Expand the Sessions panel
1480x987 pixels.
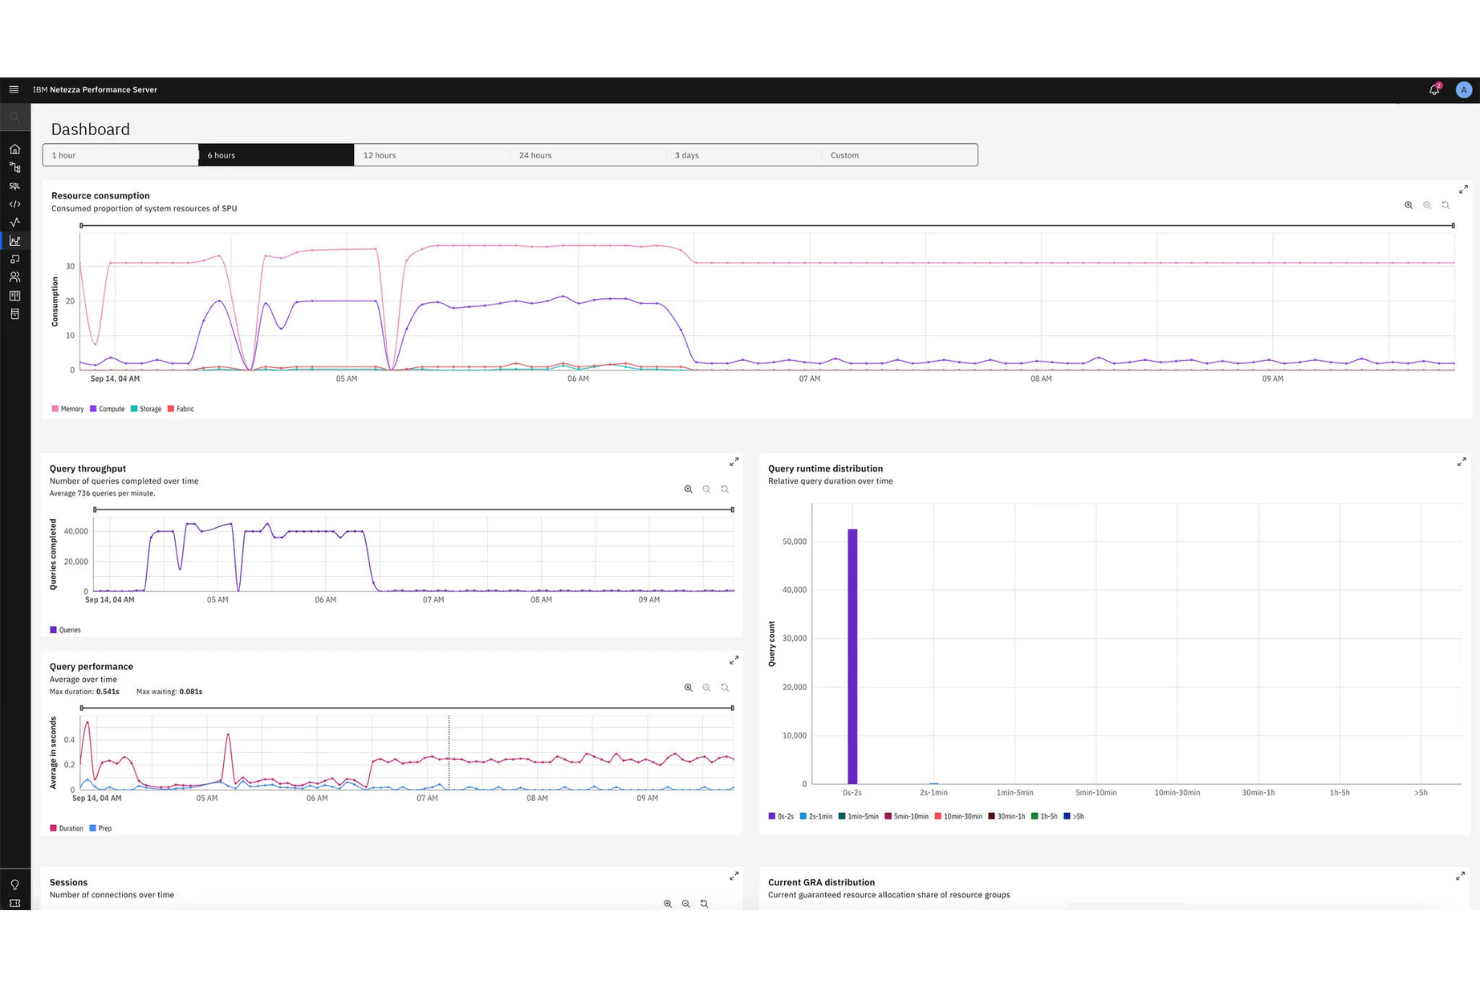(x=734, y=876)
